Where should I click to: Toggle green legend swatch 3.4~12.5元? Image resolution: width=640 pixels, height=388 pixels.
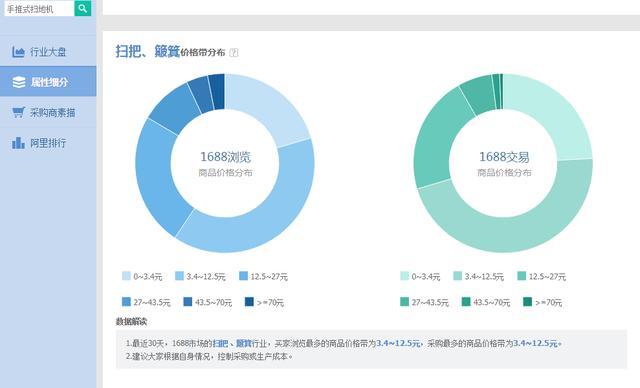tap(458, 276)
